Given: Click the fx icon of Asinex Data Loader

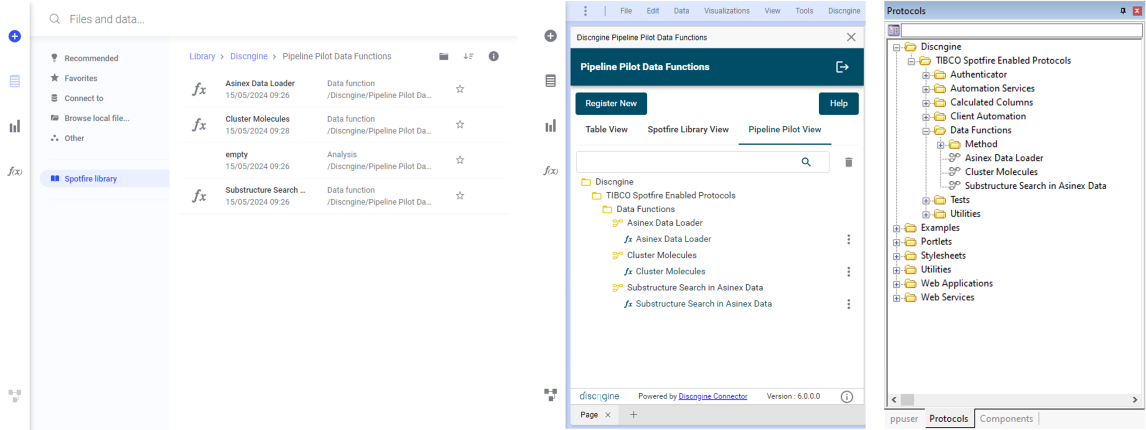Looking at the screenshot, I should pyautogui.click(x=199, y=89).
